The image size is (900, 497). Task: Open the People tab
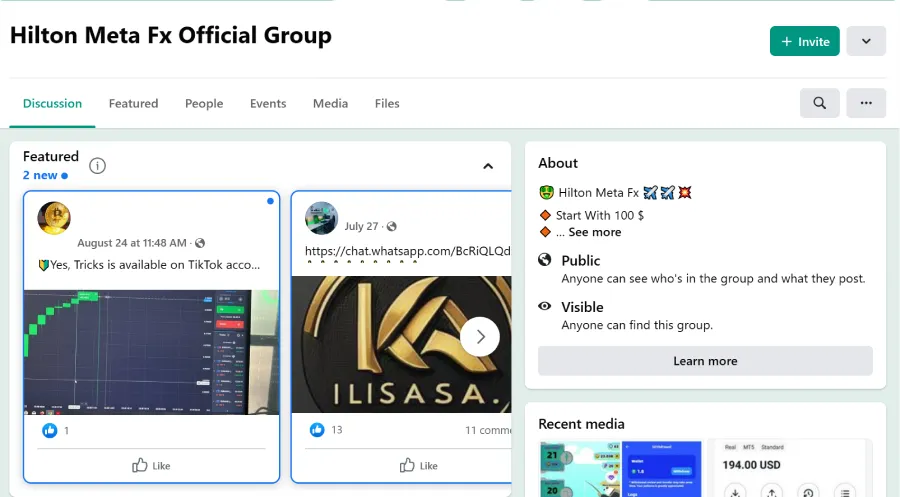[204, 103]
